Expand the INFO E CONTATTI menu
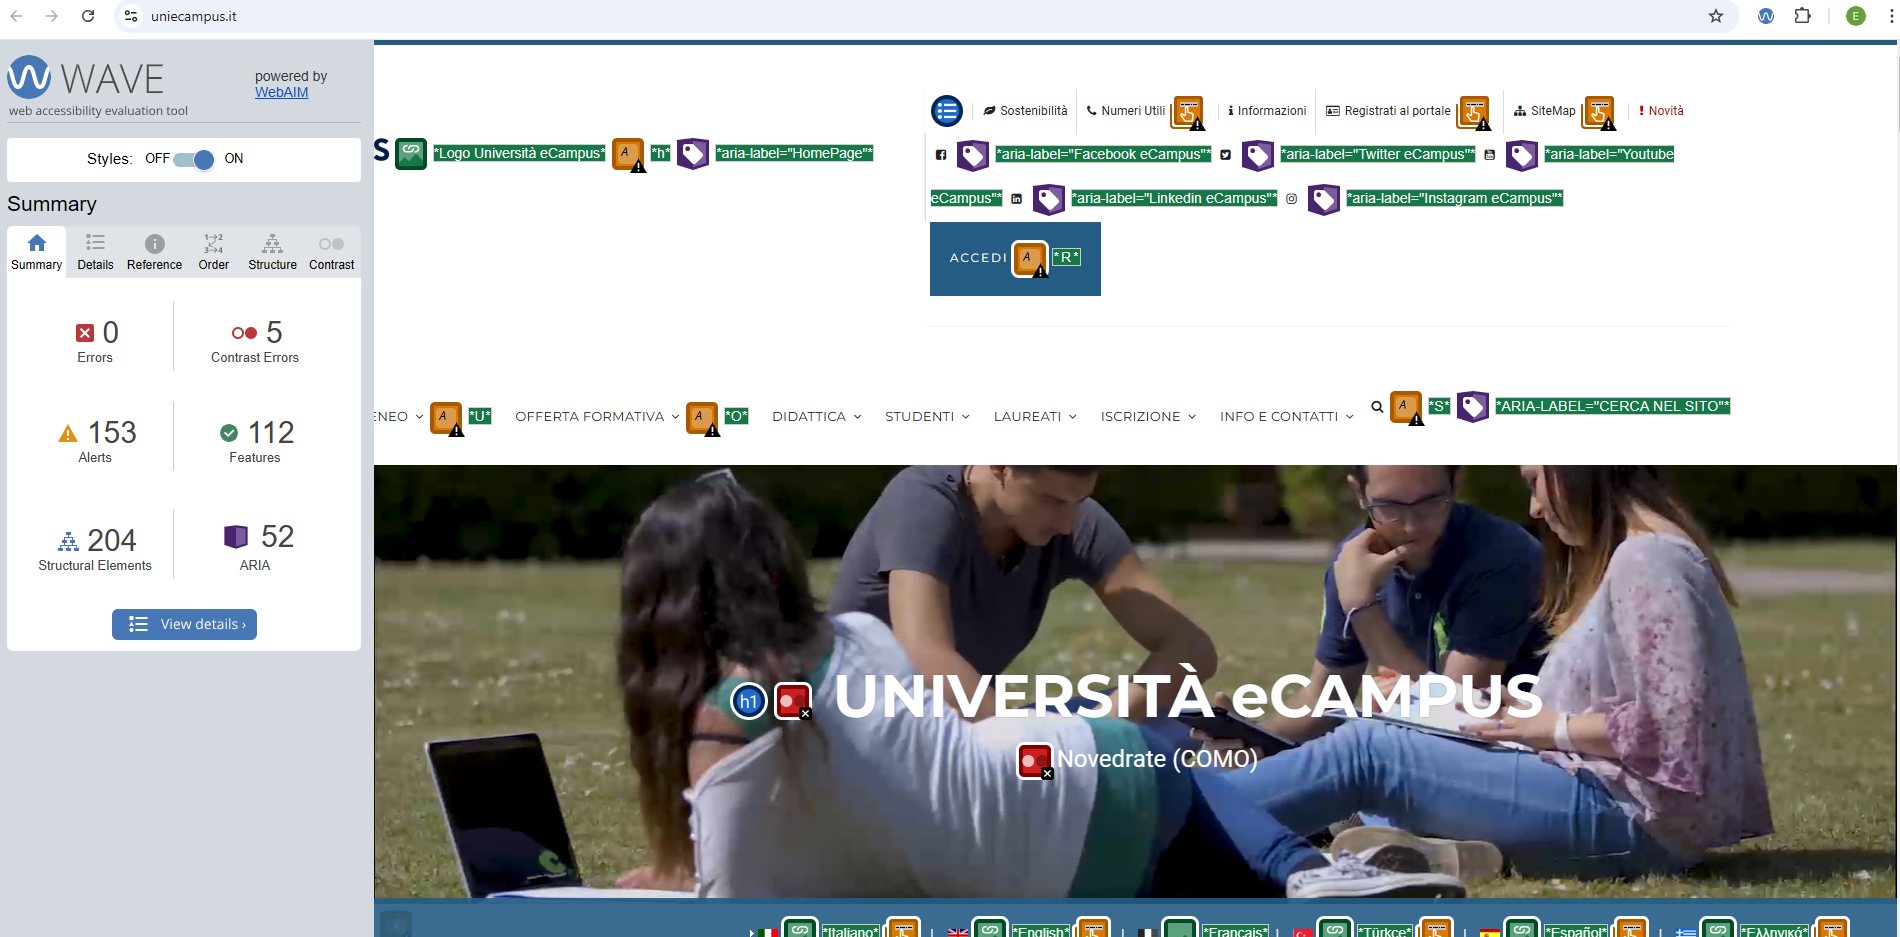The image size is (1900, 937). pos(1286,417)
